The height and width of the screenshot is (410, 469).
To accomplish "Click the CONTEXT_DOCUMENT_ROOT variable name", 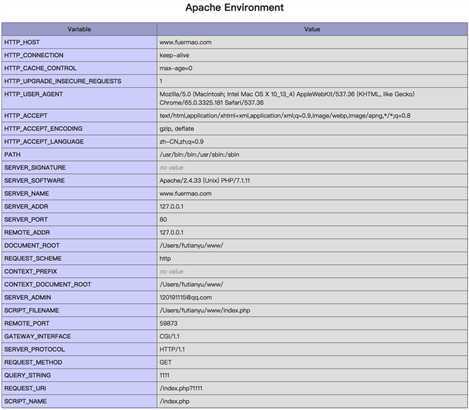I will [x=48, y=285].
